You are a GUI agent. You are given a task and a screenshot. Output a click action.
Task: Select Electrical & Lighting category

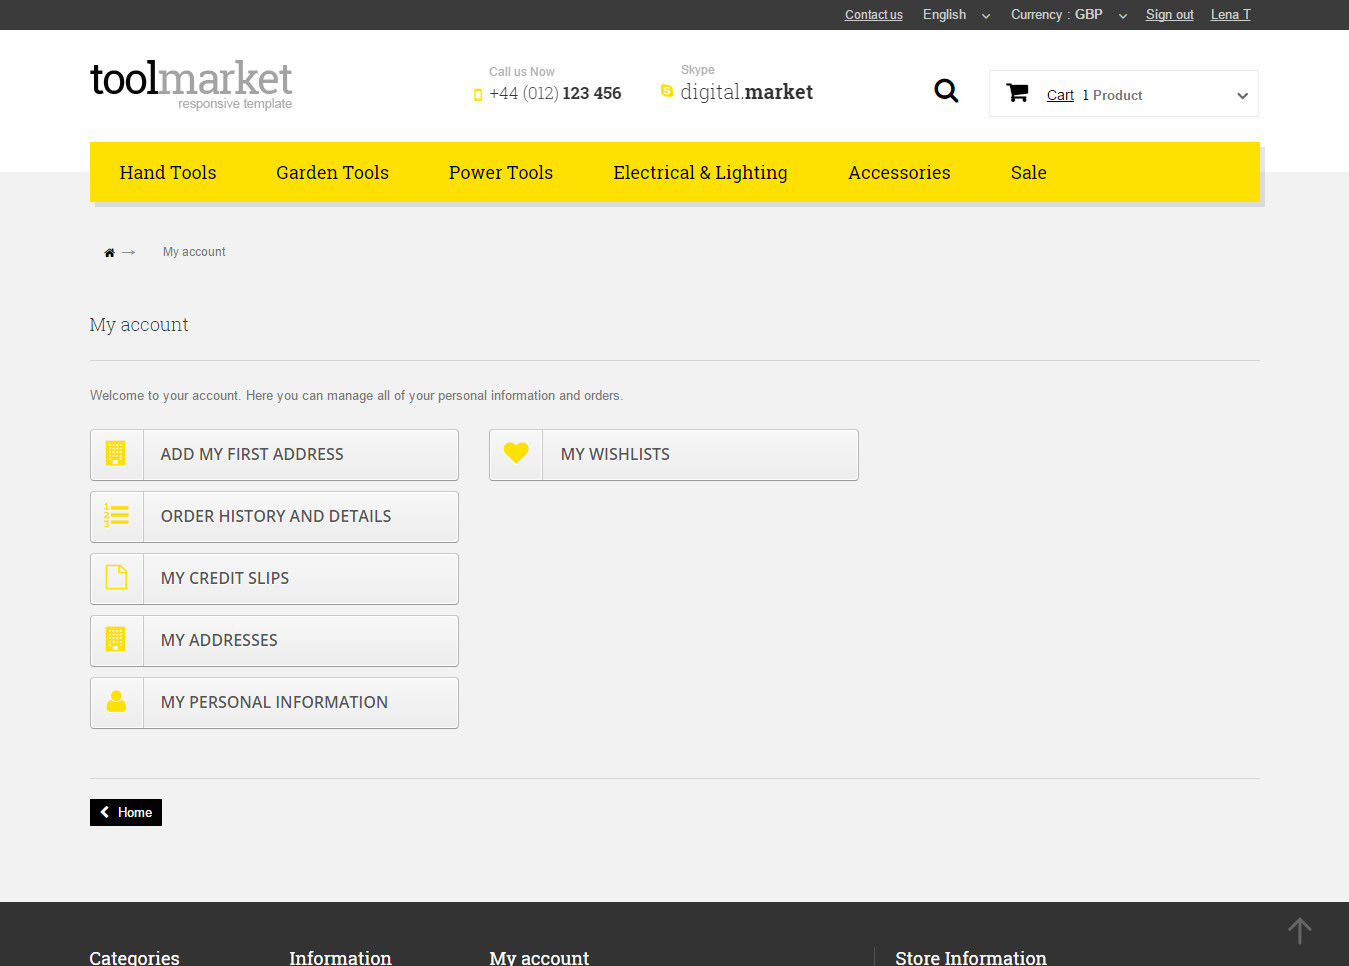(x=700, y=173)
